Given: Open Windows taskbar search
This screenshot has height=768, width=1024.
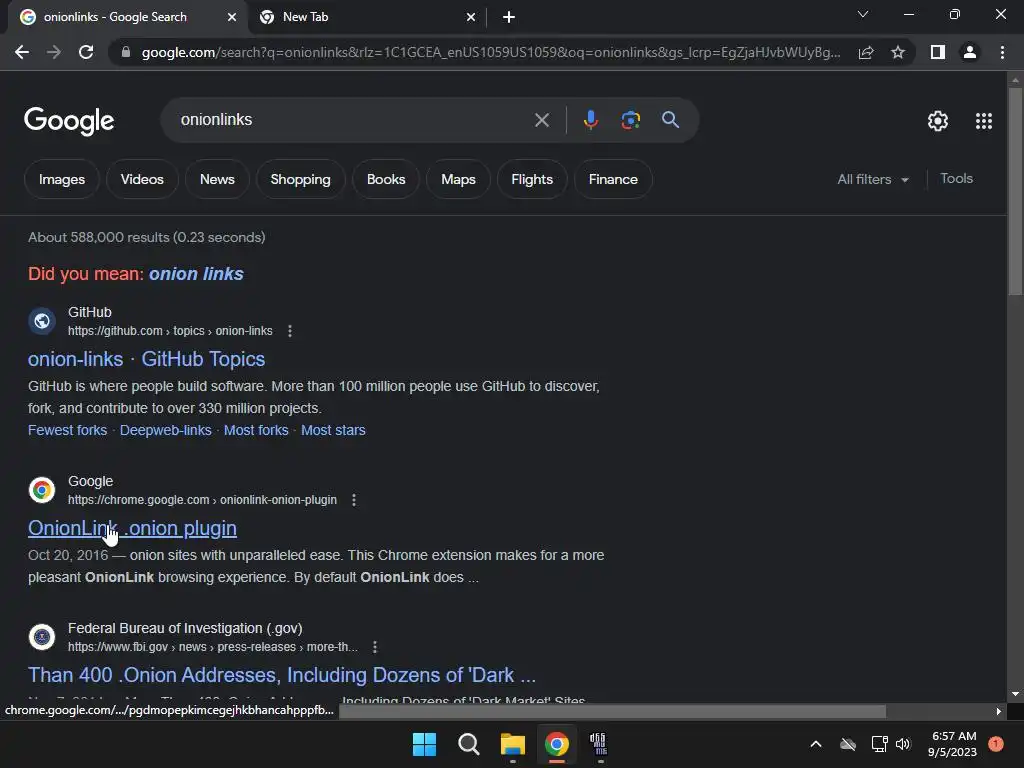Looking at the screenshot, I should 468,744.
